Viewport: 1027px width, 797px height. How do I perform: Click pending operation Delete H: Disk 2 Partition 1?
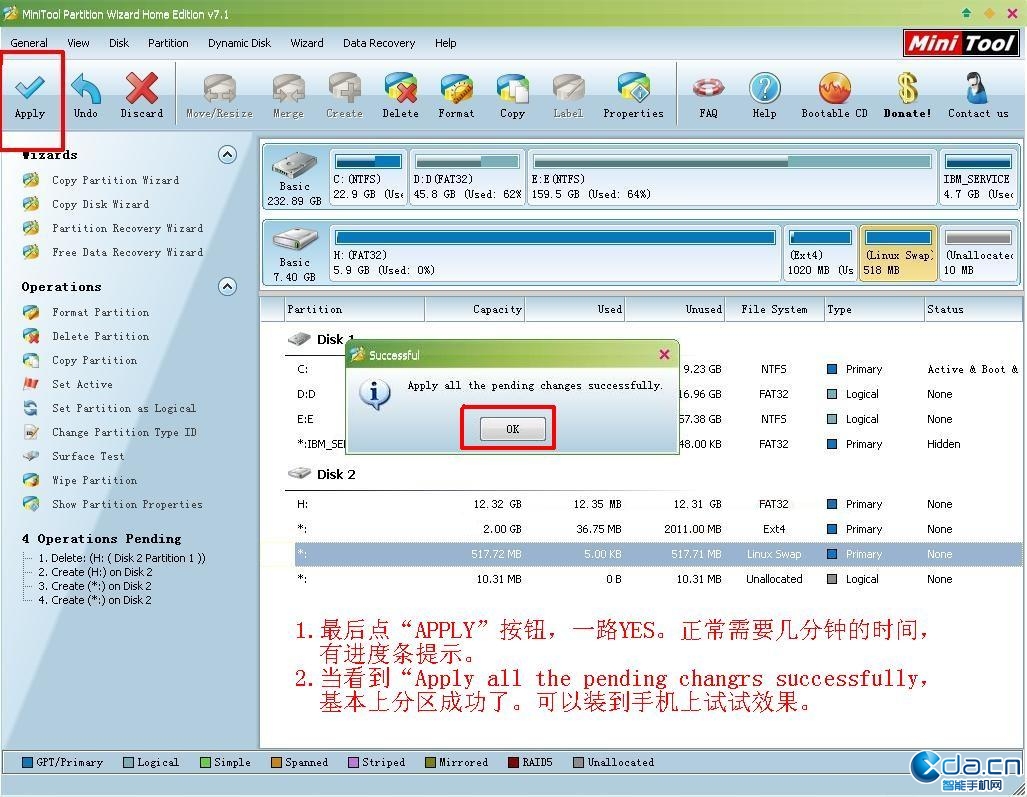[122, 558]
